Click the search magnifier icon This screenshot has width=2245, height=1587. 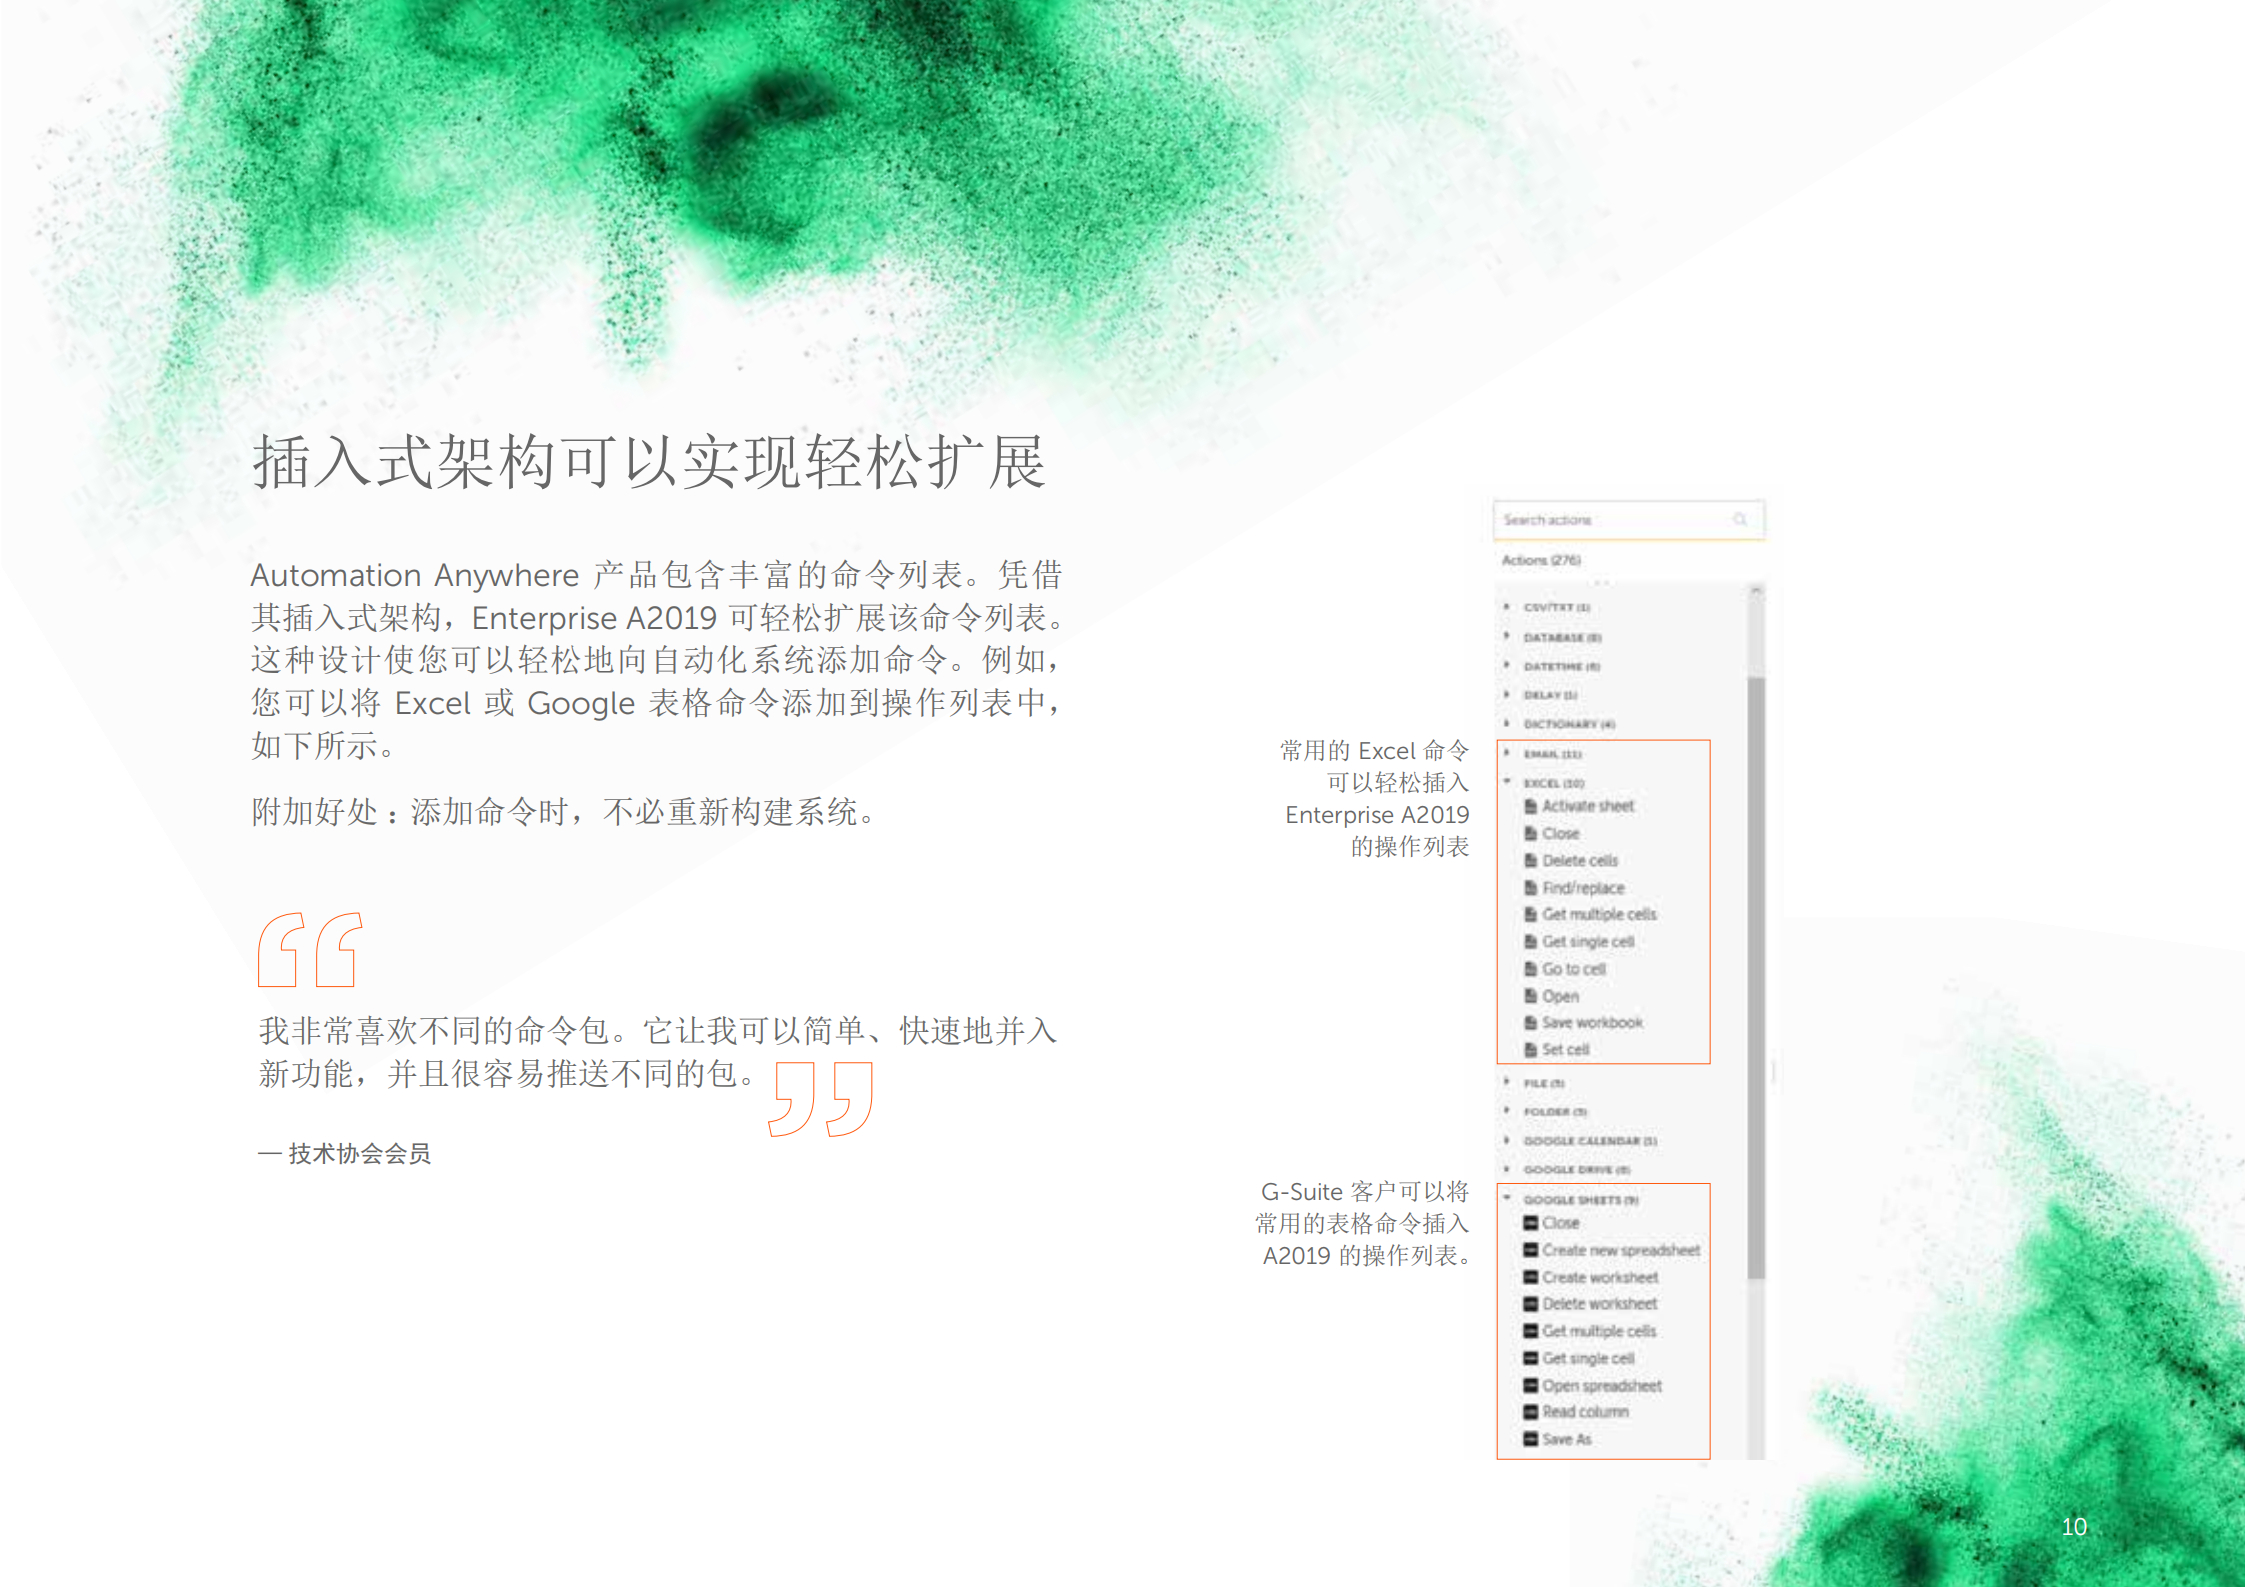click(1740, 519)
